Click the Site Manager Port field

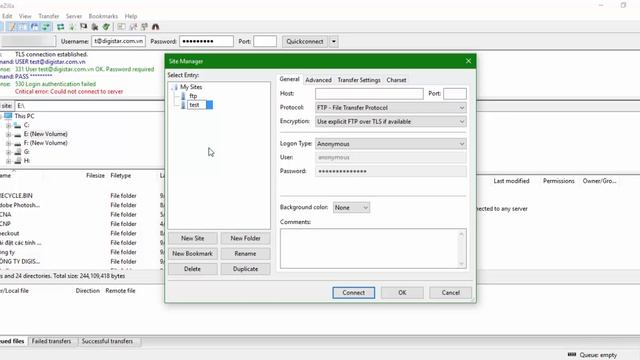click(455, 94)
